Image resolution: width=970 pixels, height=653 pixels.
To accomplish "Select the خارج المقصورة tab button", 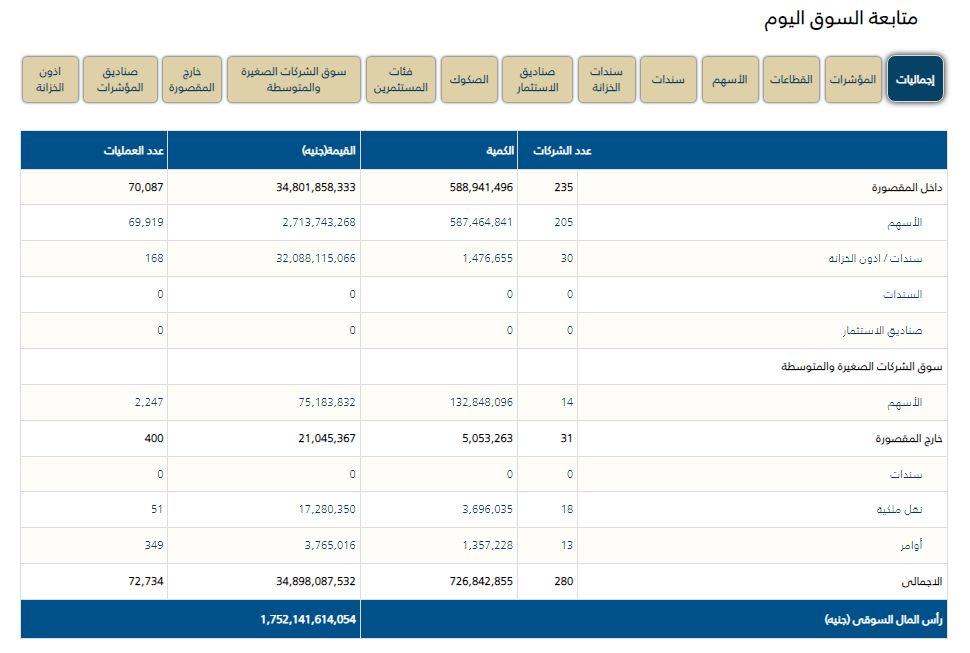I will (x=189, y=80).
